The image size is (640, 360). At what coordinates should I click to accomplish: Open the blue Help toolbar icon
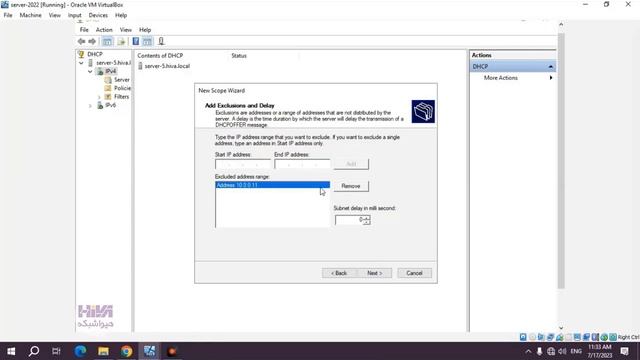[136, 41]
